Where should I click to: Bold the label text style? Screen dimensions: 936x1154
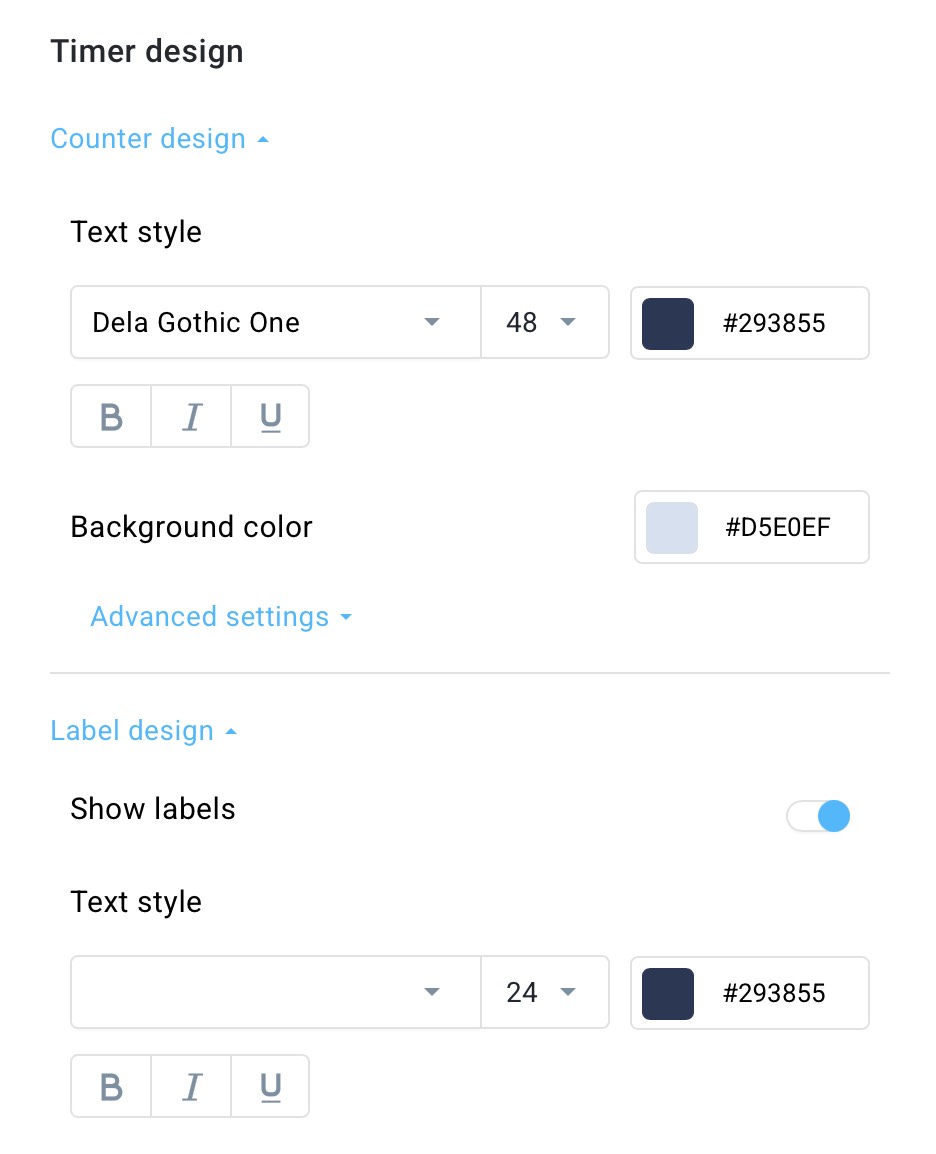pos(110,1086)
